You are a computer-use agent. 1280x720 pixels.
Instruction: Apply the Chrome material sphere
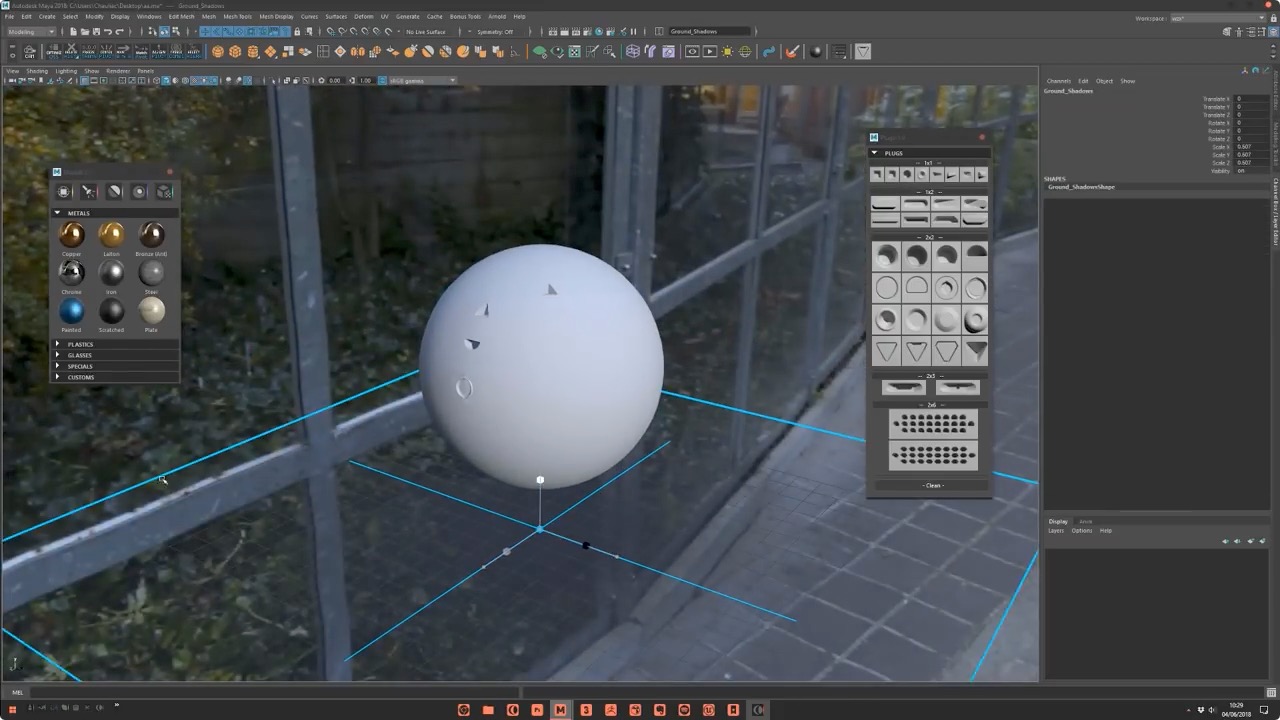pyautogui.click(x=71, y=272)
